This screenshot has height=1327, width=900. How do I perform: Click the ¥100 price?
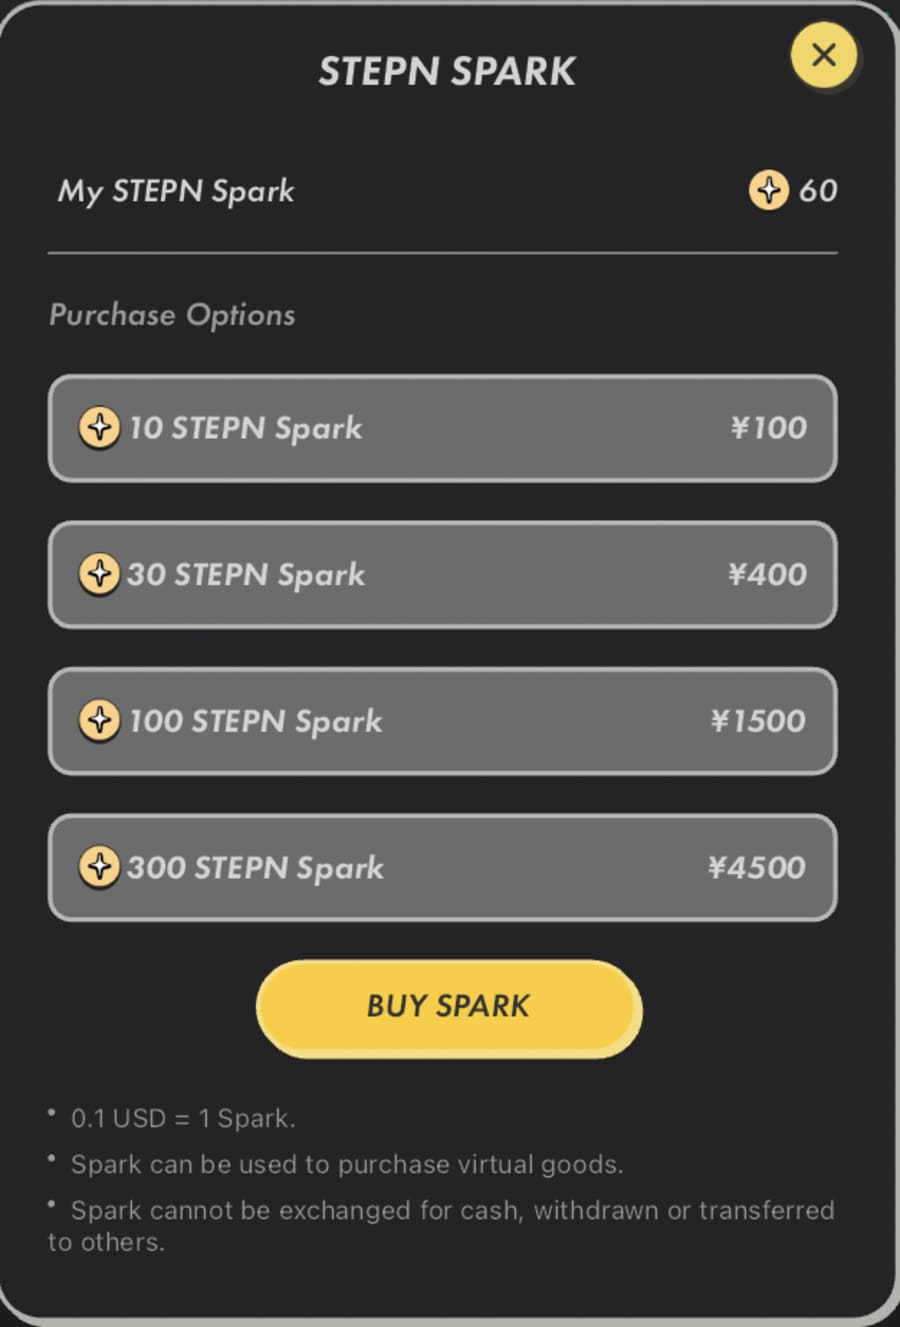click(x=768, y=428)
